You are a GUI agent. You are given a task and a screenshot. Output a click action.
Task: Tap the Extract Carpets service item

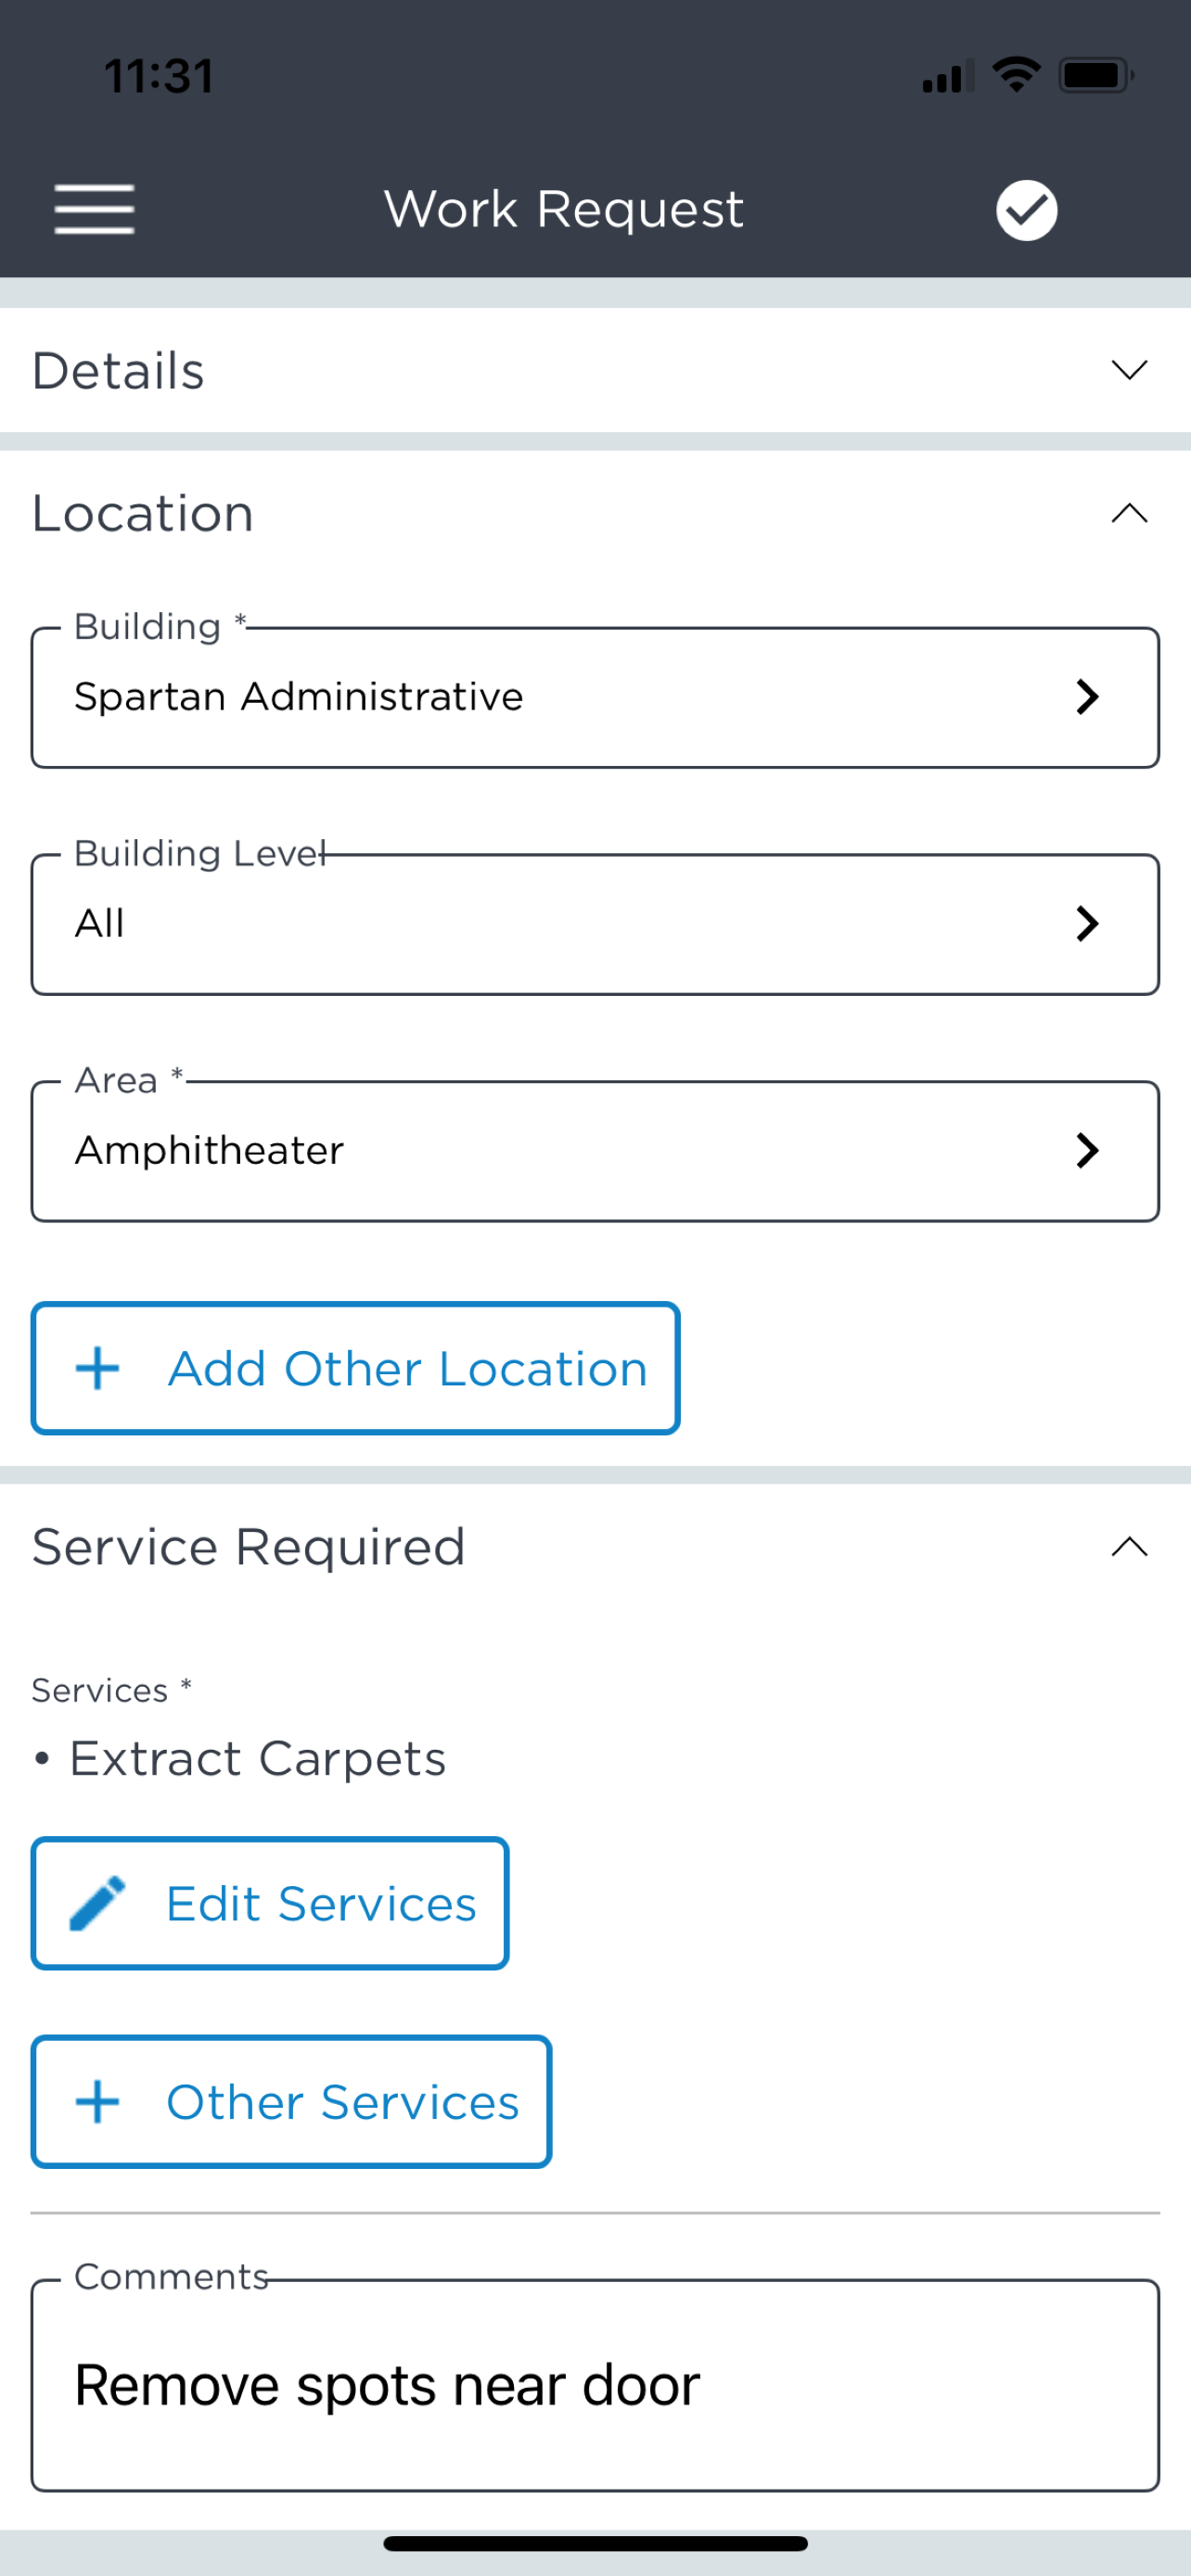(x=257, y=1758)
